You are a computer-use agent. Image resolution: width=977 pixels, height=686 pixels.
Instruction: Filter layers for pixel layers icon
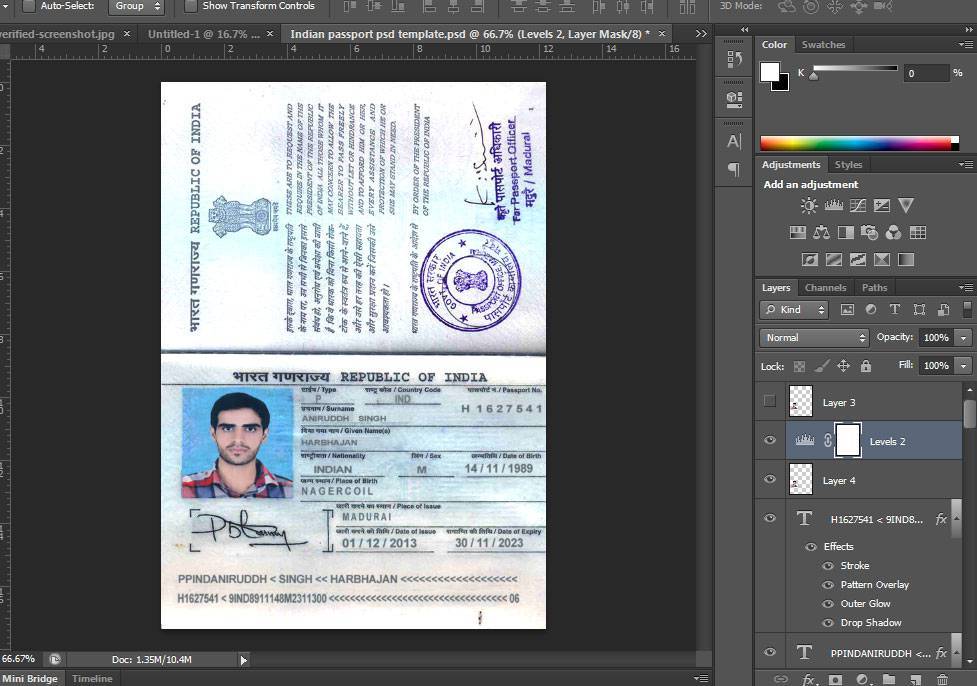pyautogui.click(x=847, y=310)
